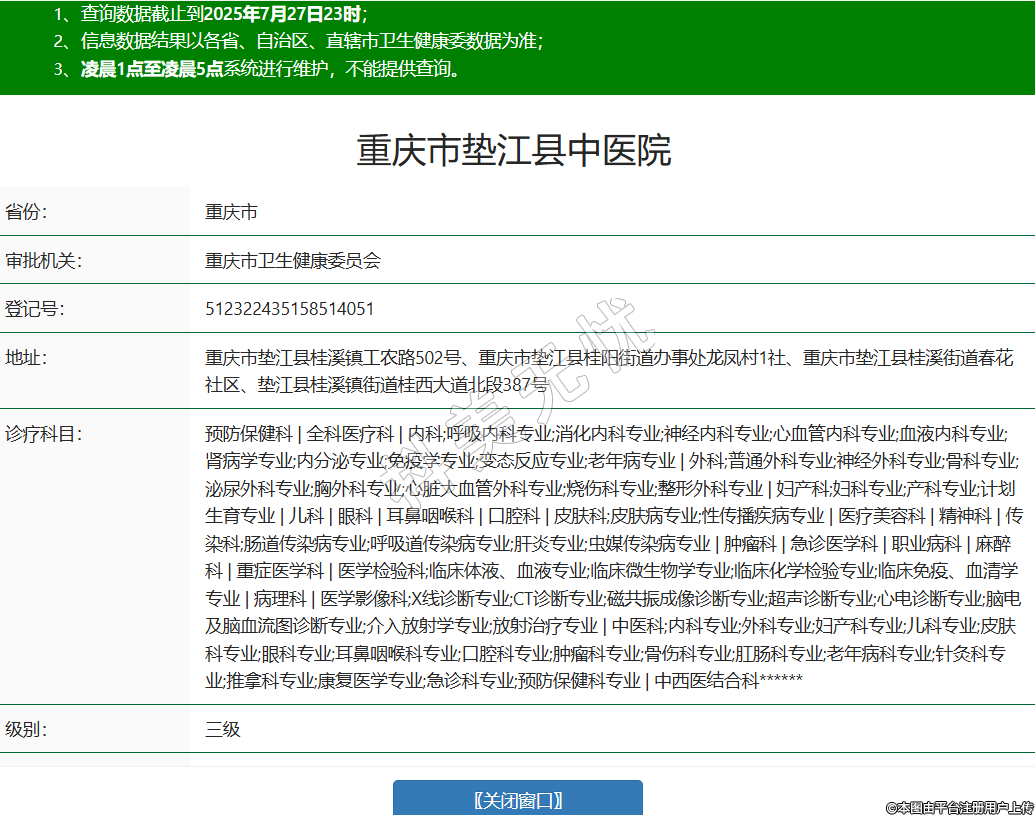Select the 登记号 field label
Viewport: 1035px width, 815px height.
click(35, 309)
